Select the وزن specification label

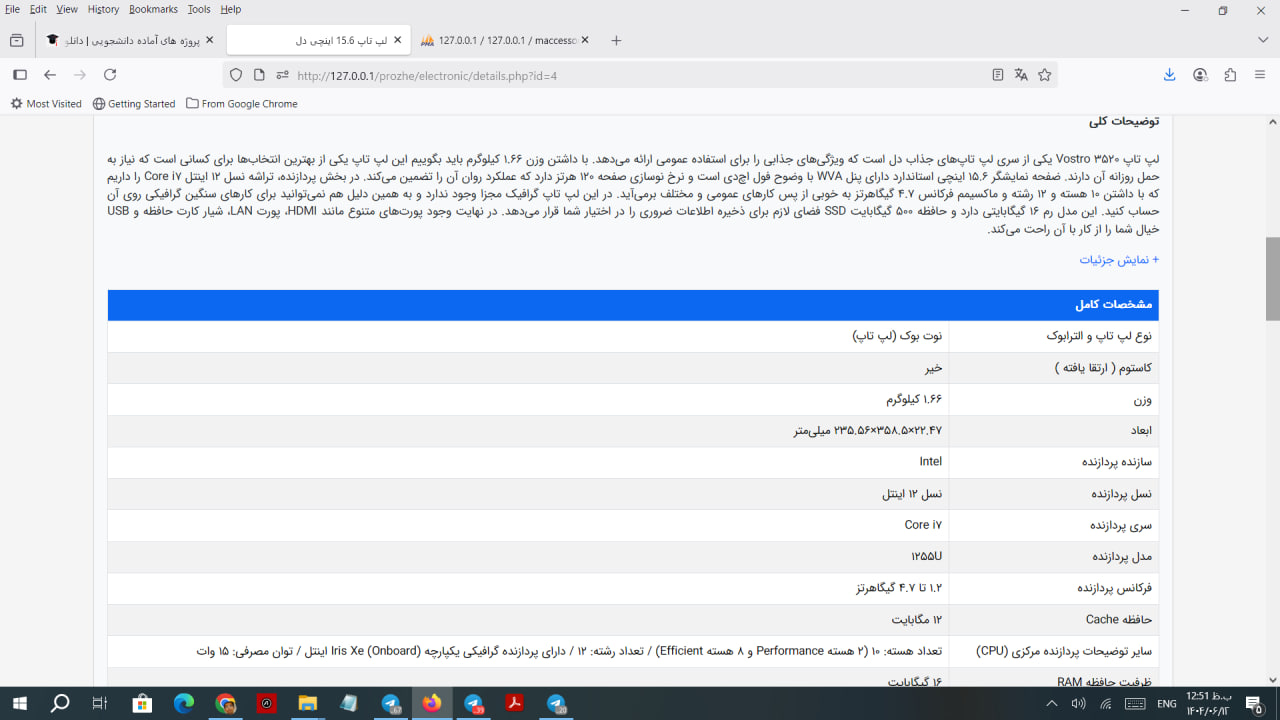click(x=1142, y=400)
